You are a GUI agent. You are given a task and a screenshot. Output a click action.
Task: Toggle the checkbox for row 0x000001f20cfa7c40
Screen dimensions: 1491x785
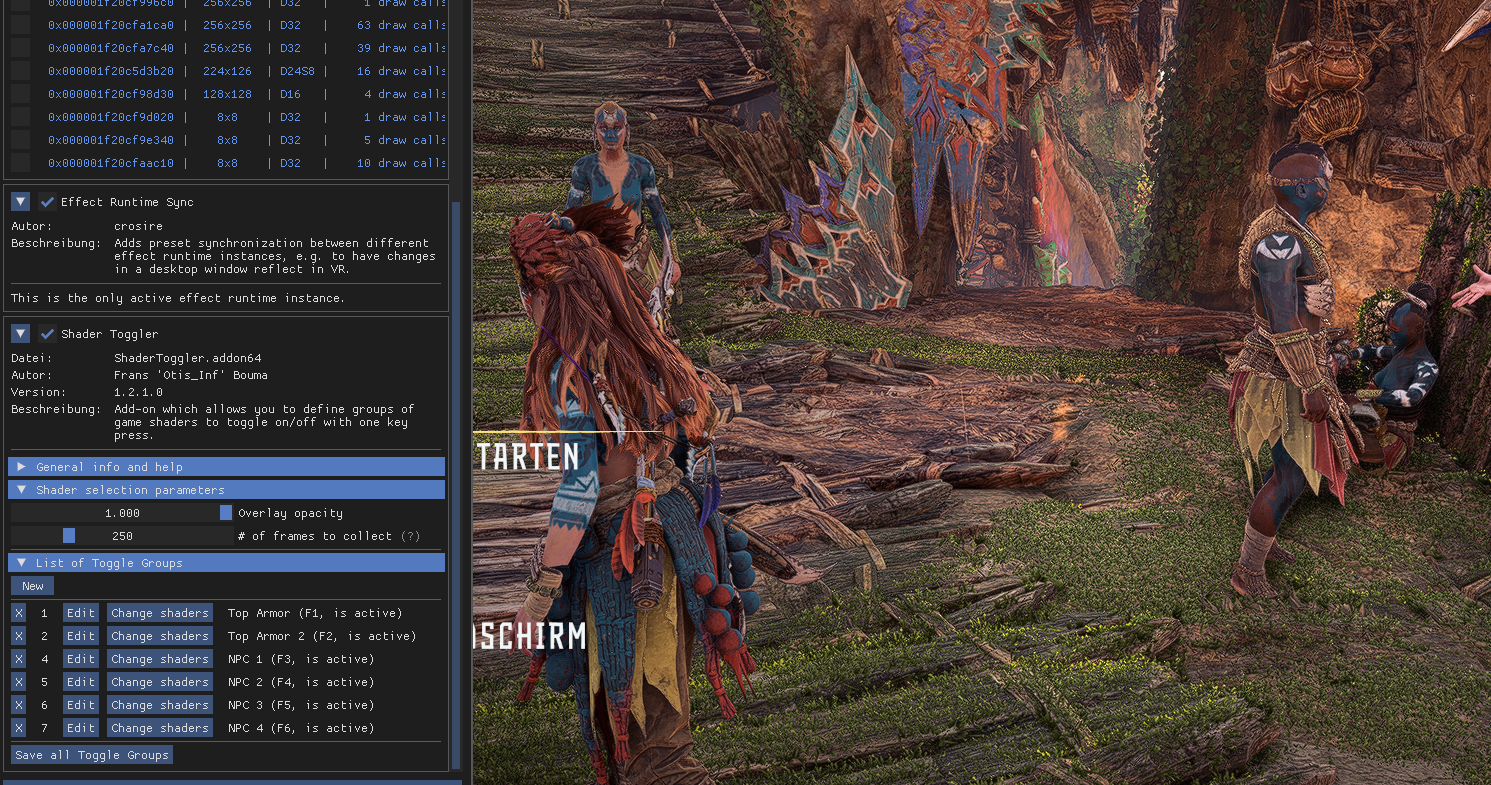tap(20, 48)
